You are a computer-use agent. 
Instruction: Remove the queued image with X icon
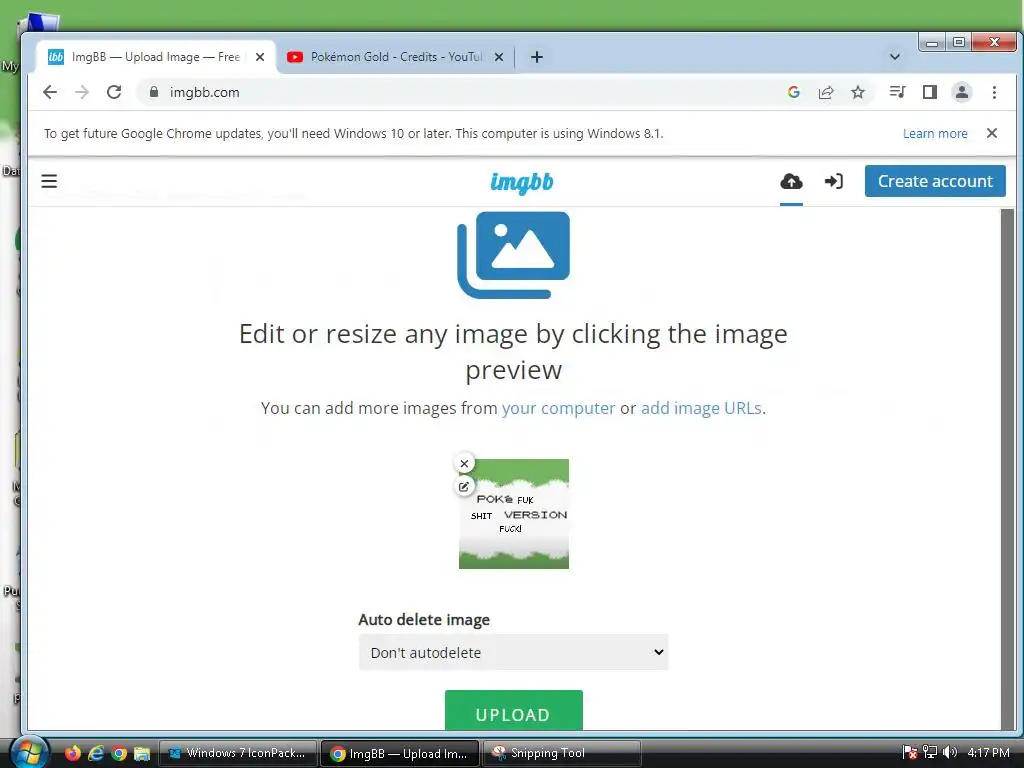(464, 464)
